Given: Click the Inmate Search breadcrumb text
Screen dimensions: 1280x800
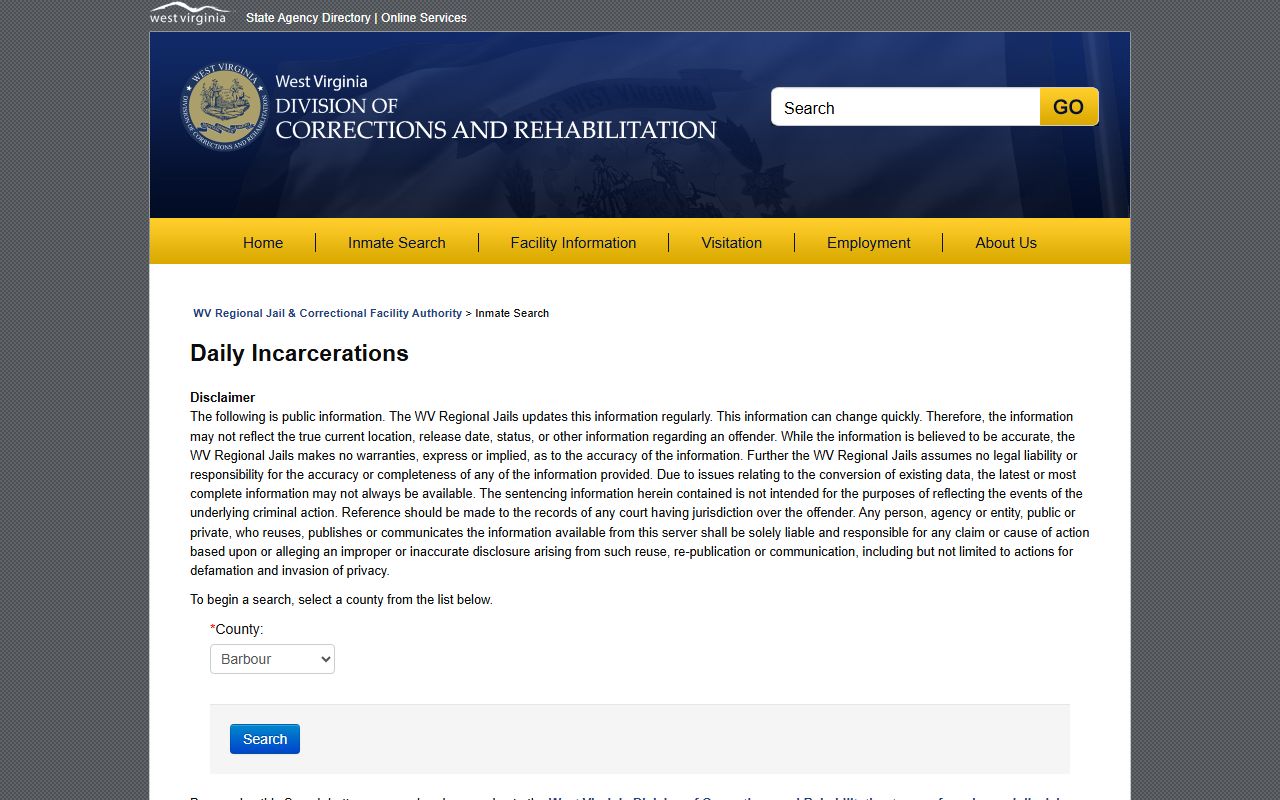Looking at the screenshot, I should [x=512, y=313].
